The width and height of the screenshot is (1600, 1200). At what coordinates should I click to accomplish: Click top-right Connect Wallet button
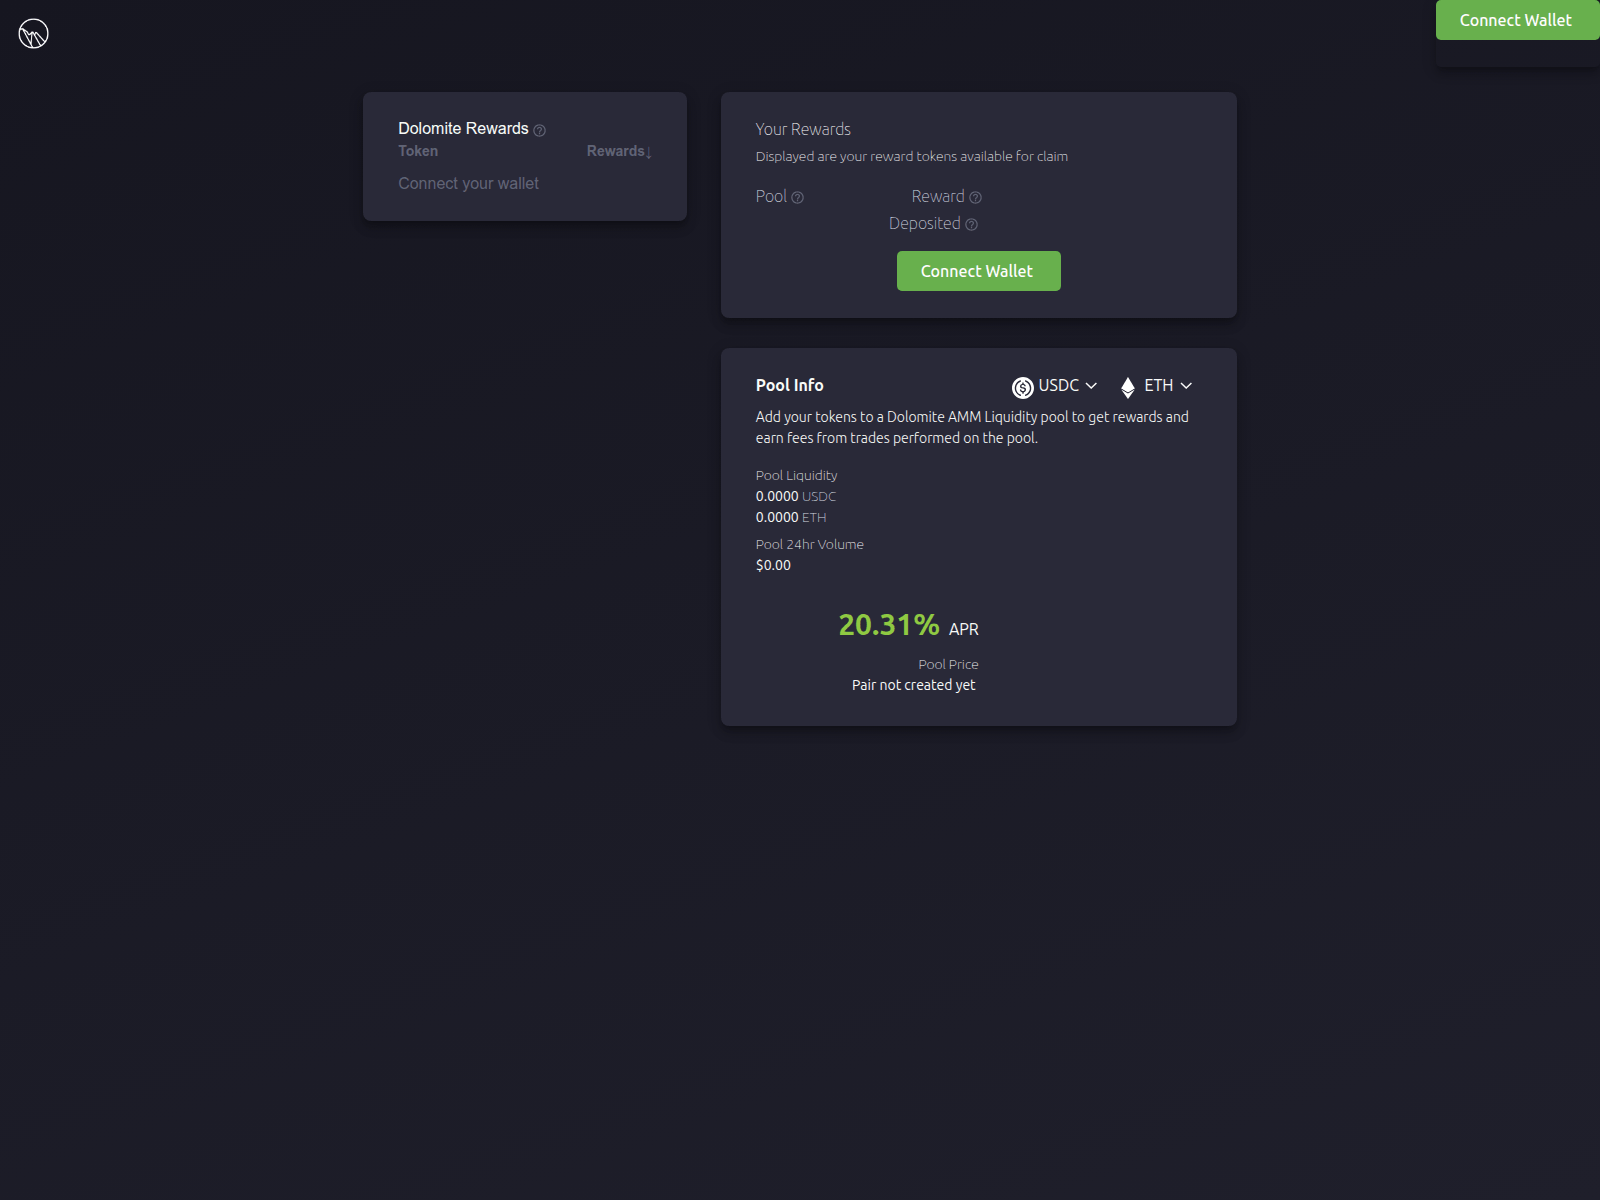pos(1517,20)
